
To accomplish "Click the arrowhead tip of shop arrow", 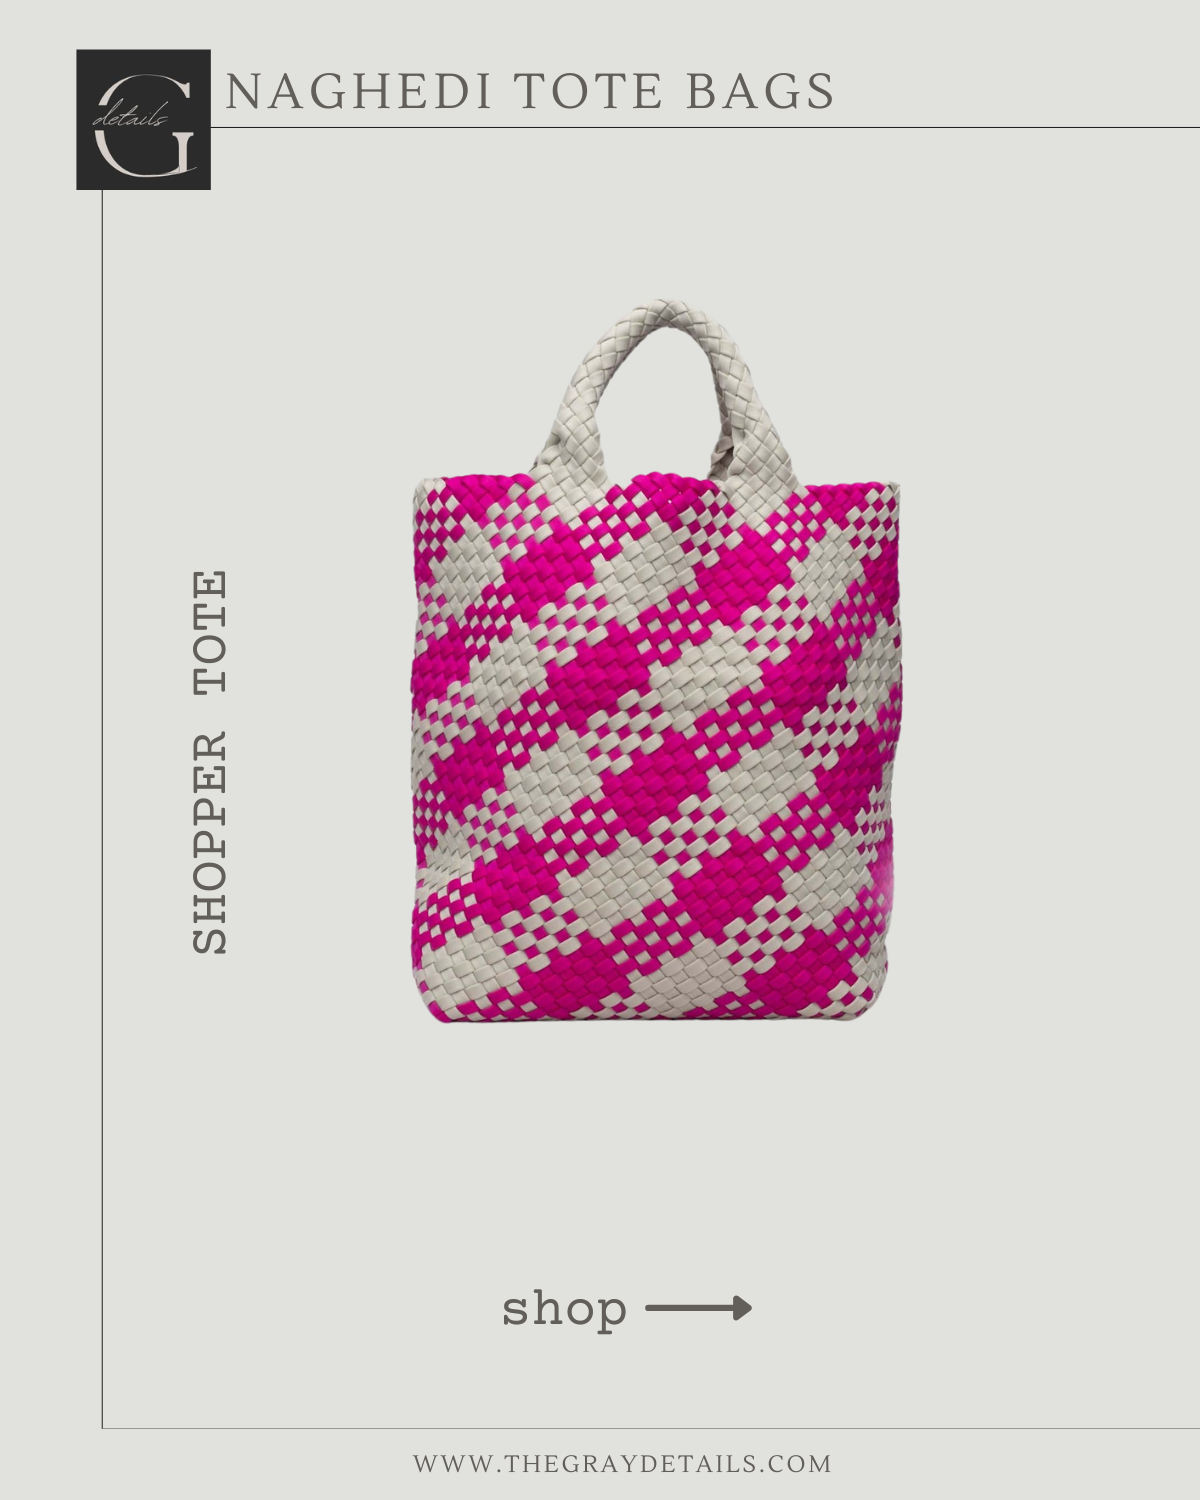I will (x=743, y=1308).
